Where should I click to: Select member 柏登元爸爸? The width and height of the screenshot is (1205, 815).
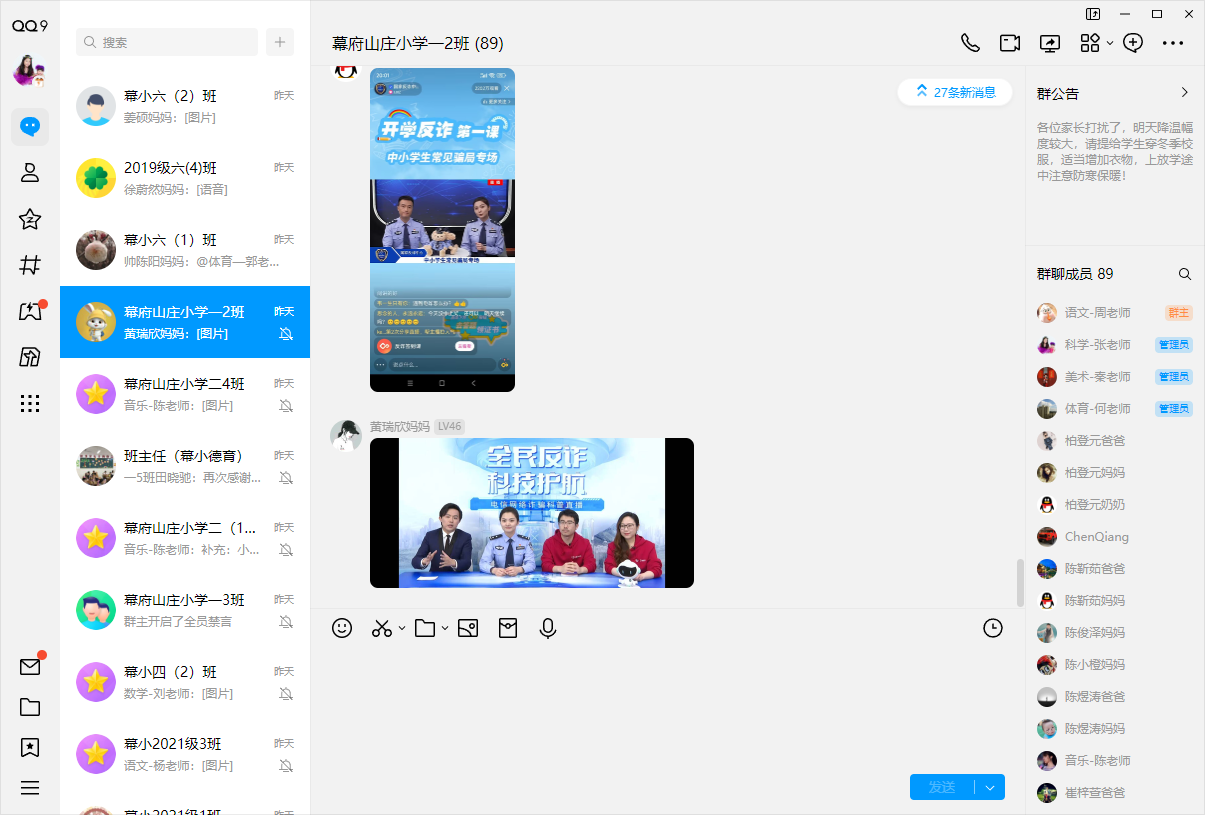pyautogui.click(x=1115, y=441)
